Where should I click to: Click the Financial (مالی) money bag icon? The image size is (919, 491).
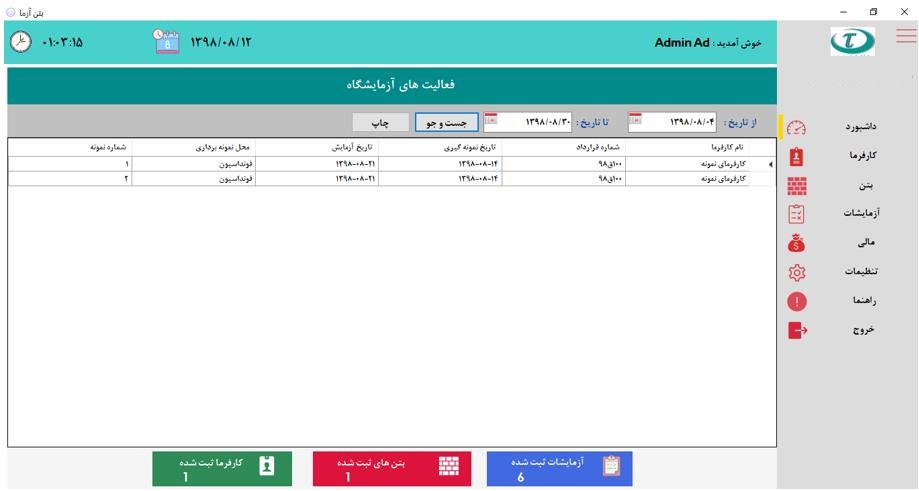(x=797, y=243)
